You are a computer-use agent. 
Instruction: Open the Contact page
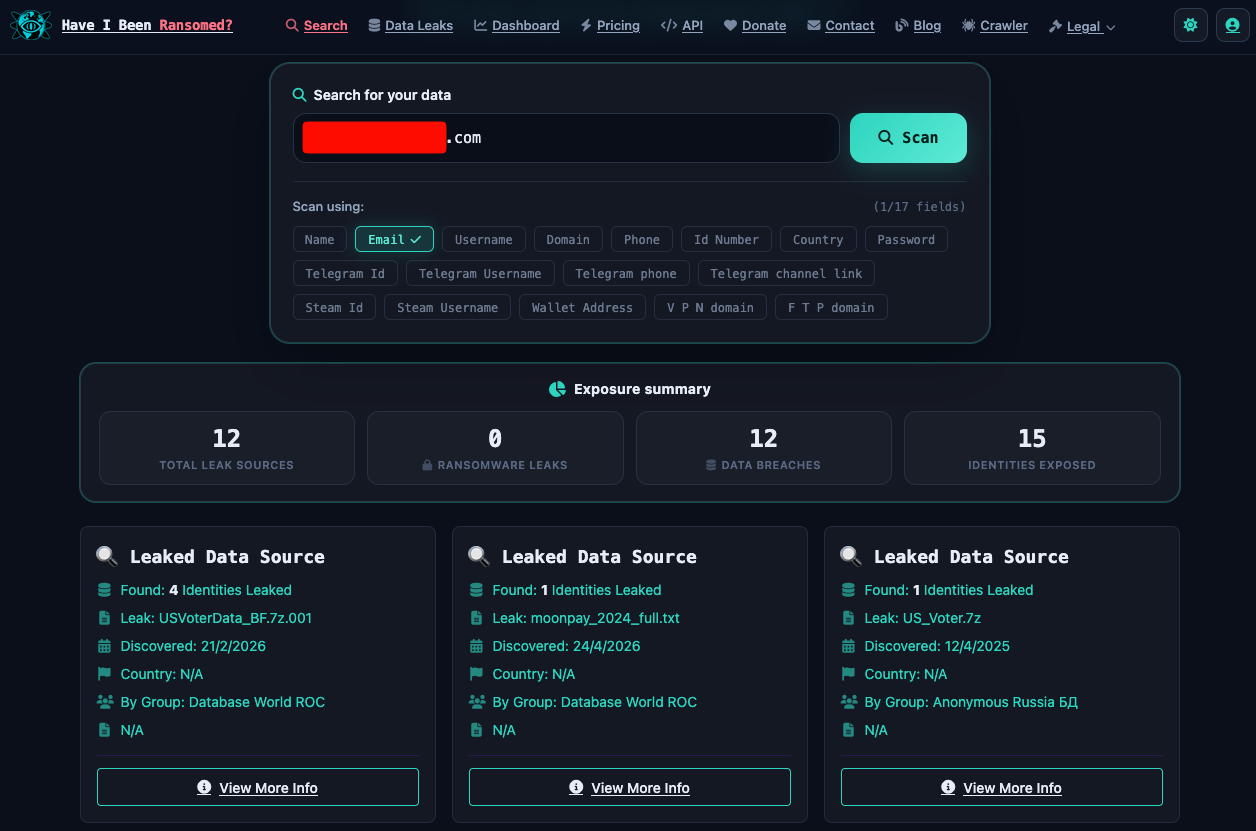coord(841,25)
